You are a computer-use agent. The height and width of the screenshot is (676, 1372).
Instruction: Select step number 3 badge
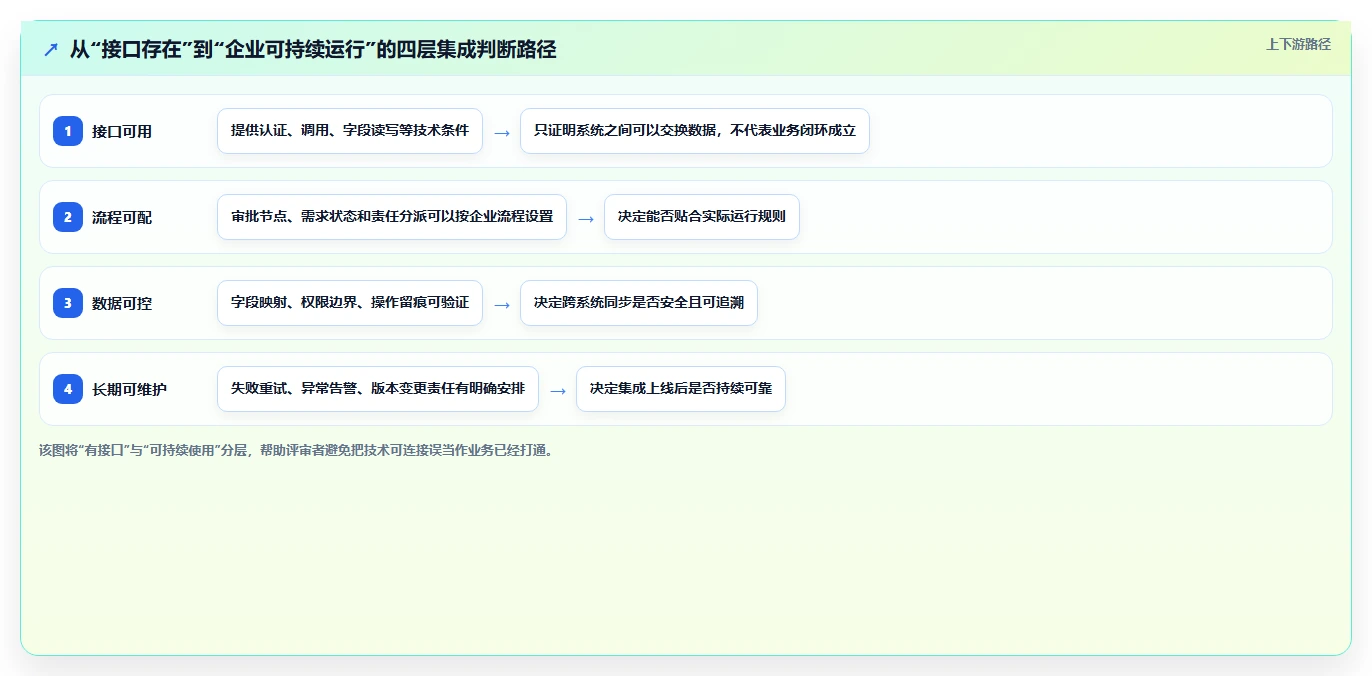68,303
